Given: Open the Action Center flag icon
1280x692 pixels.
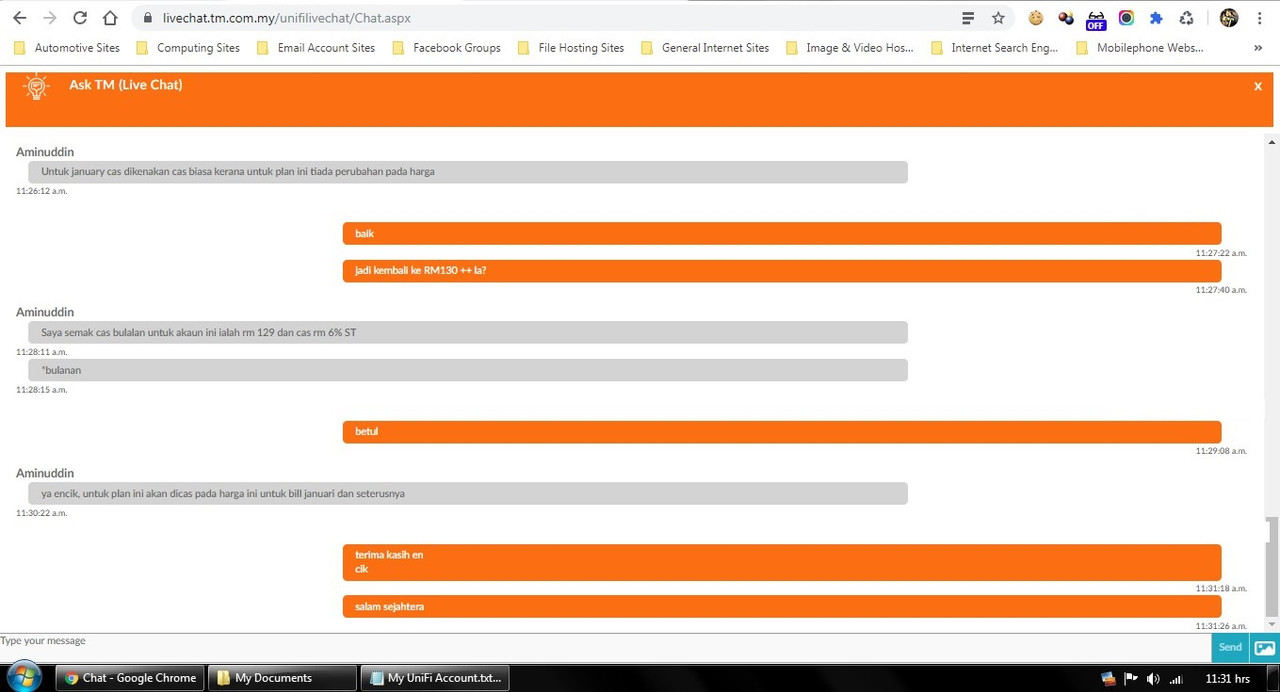Looking at the screenshot, I should (1131, 678).
